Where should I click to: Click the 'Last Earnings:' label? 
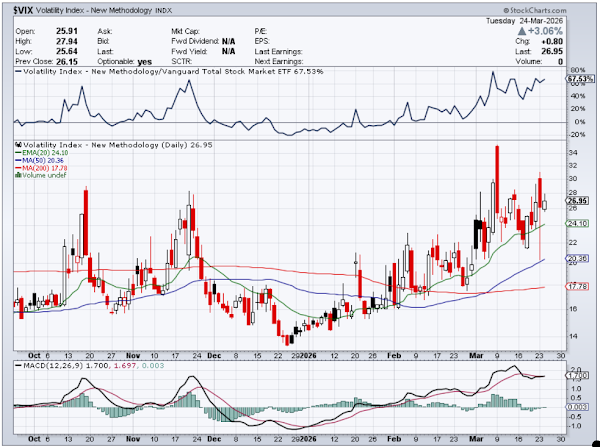(x=278, y=51)
